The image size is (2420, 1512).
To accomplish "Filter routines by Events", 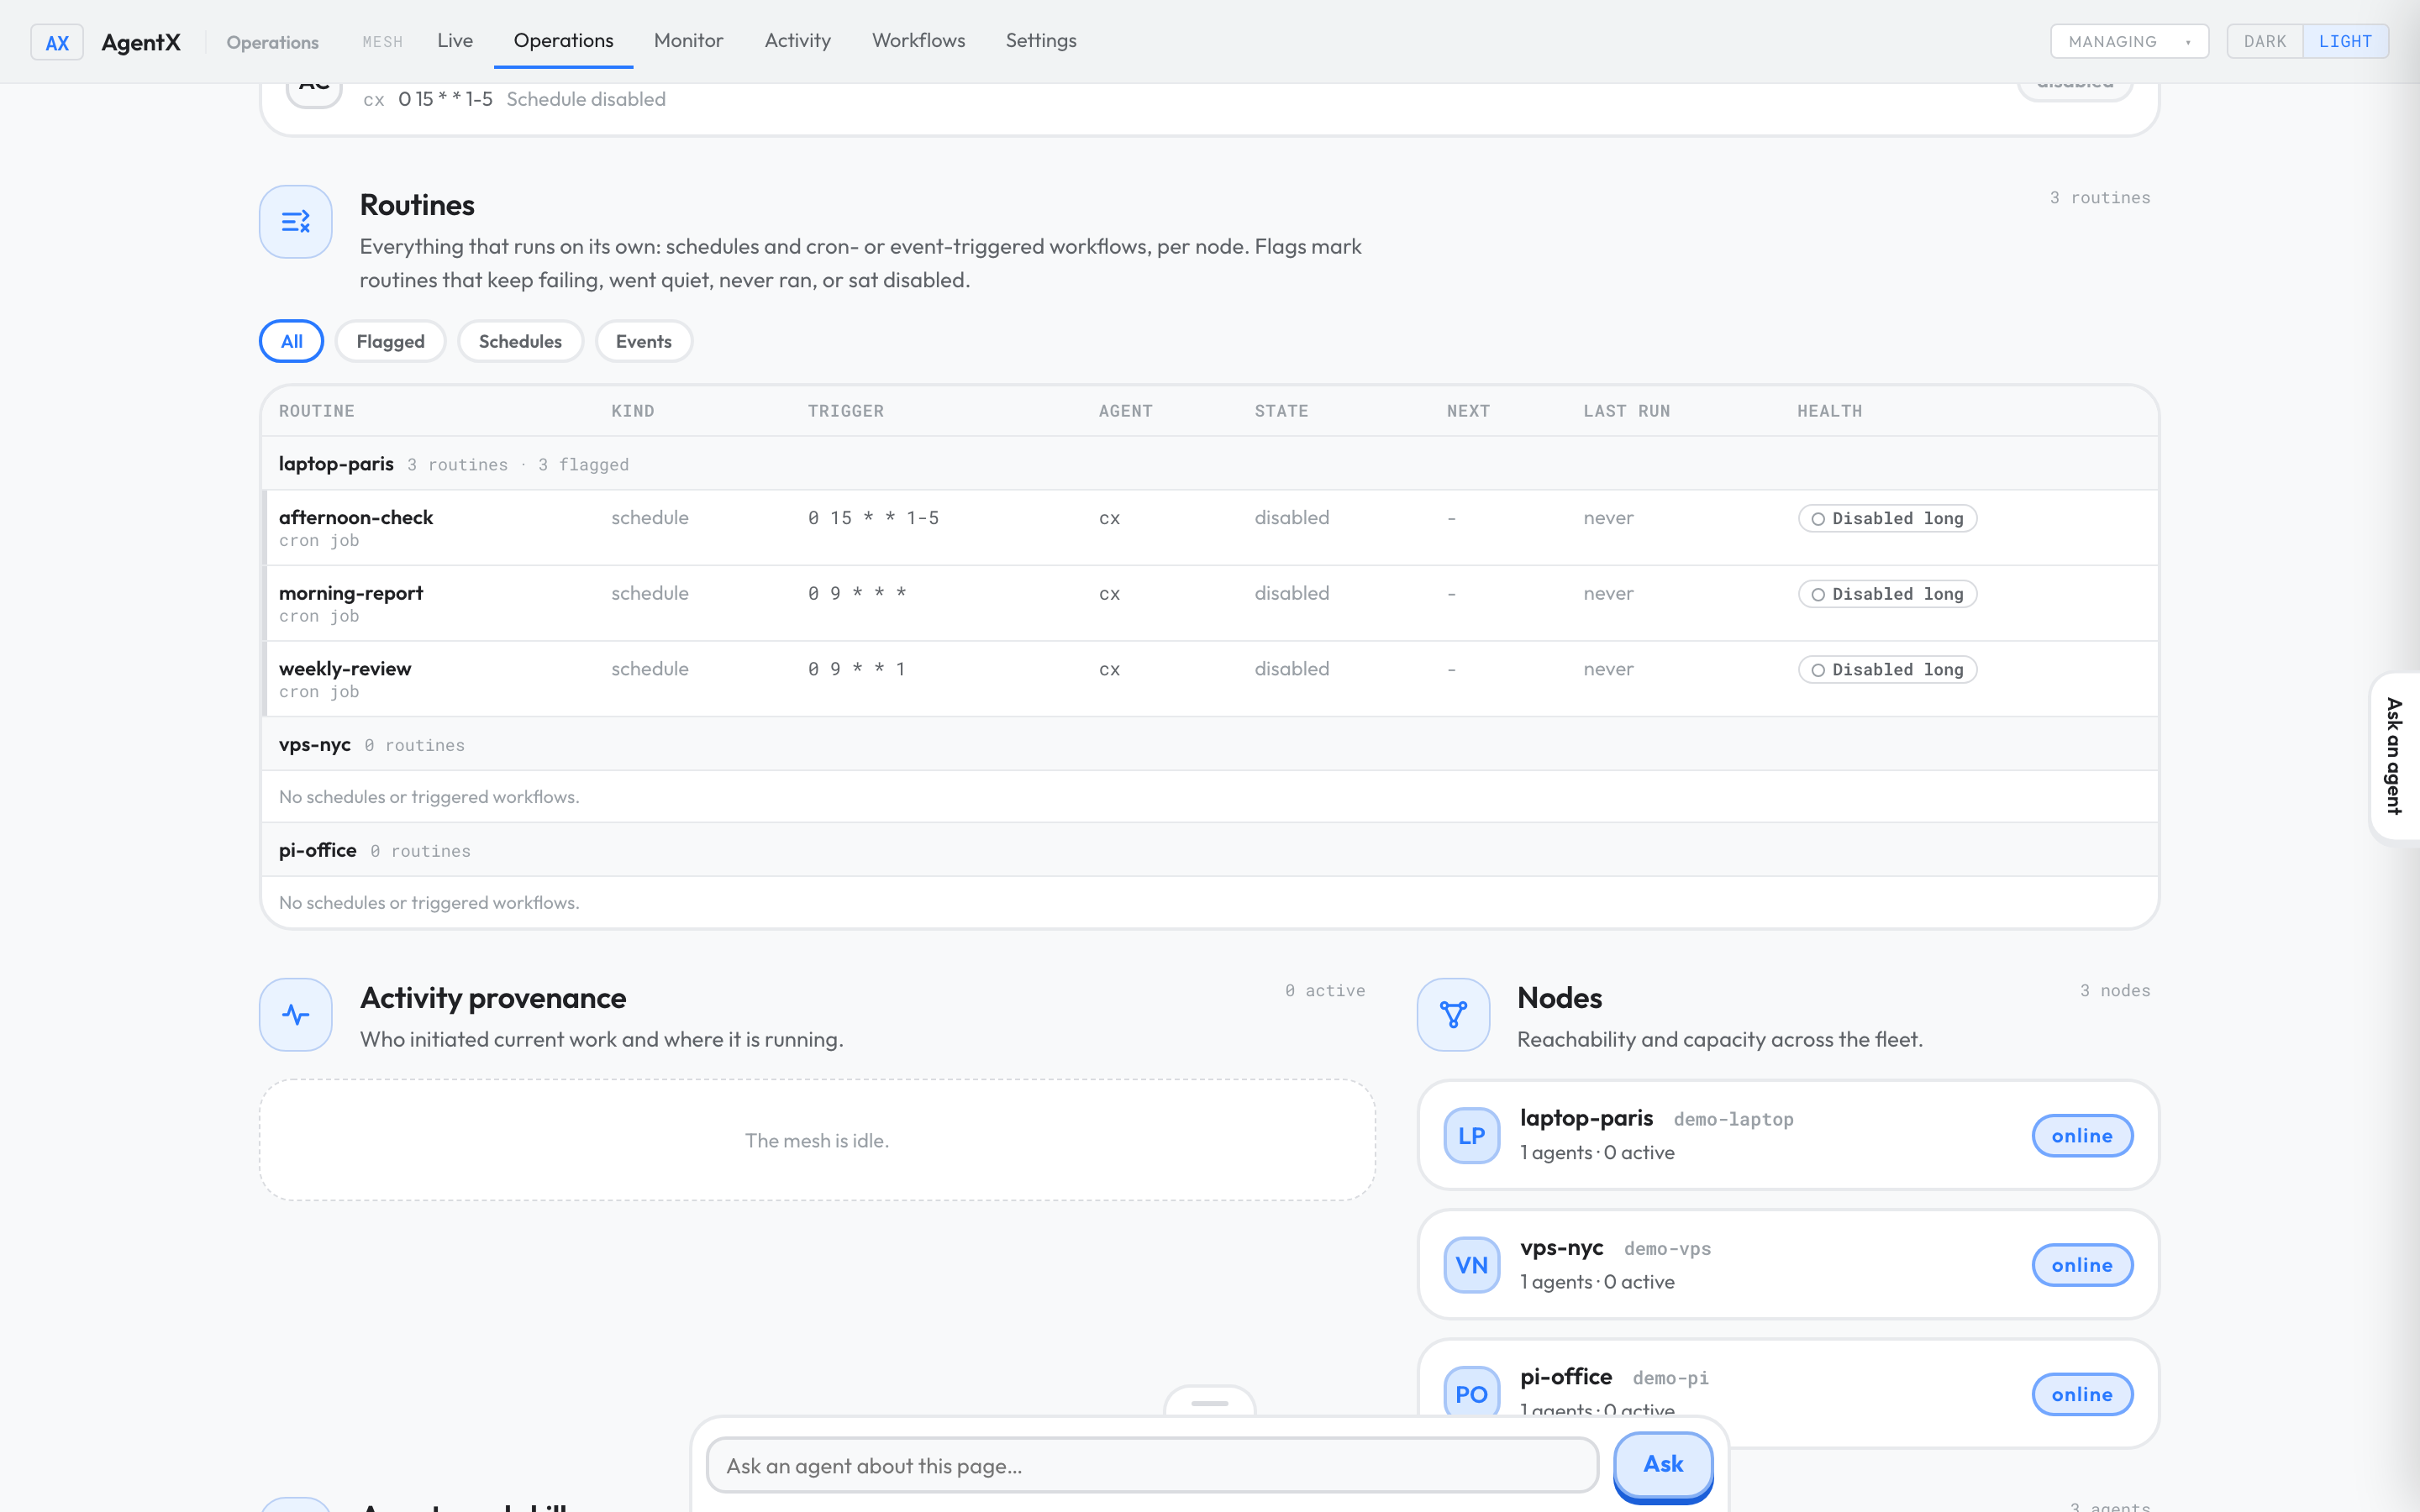I will click(643, 341).
